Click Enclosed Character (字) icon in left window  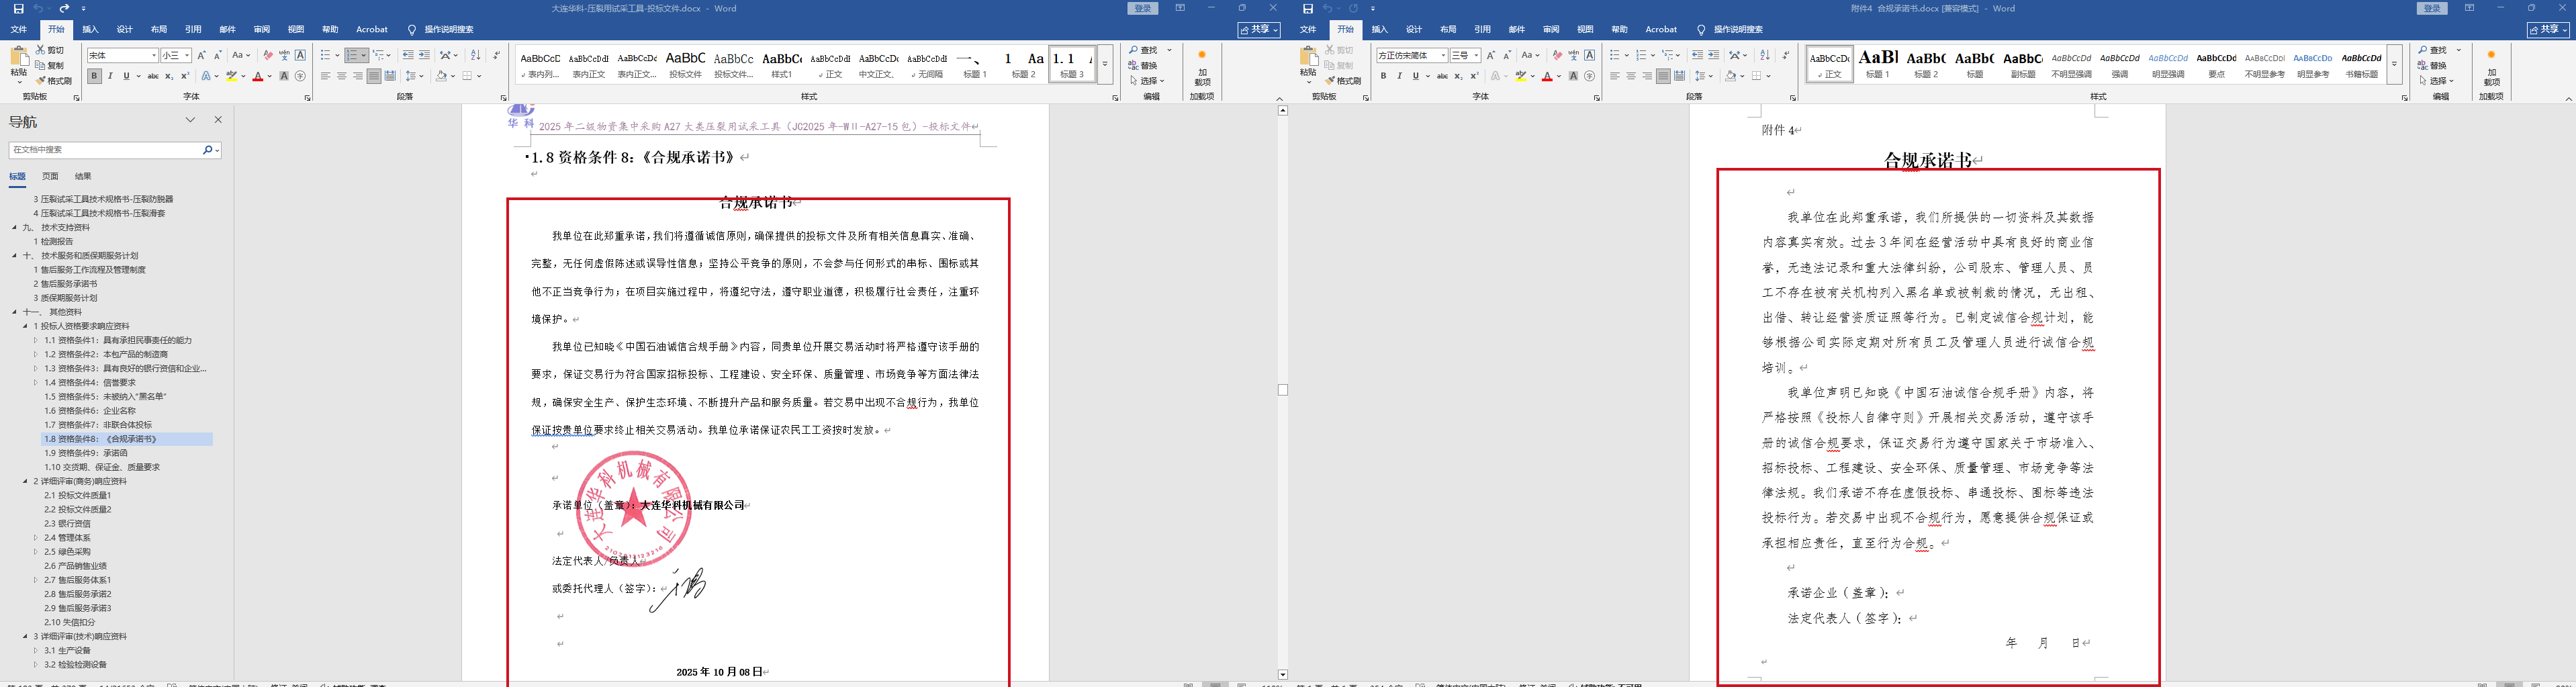pyautogui.click(x=300, y=76)
